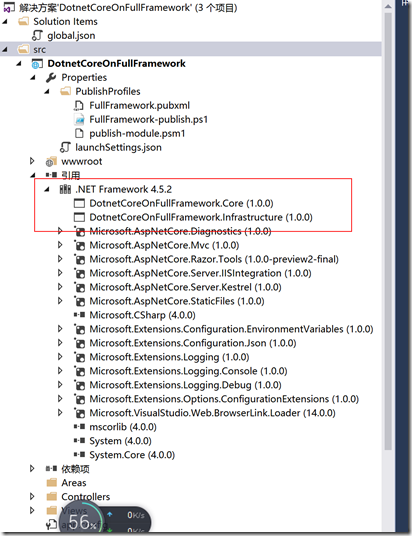
Task: Collapse the src folder node
Action: (5, 50)
